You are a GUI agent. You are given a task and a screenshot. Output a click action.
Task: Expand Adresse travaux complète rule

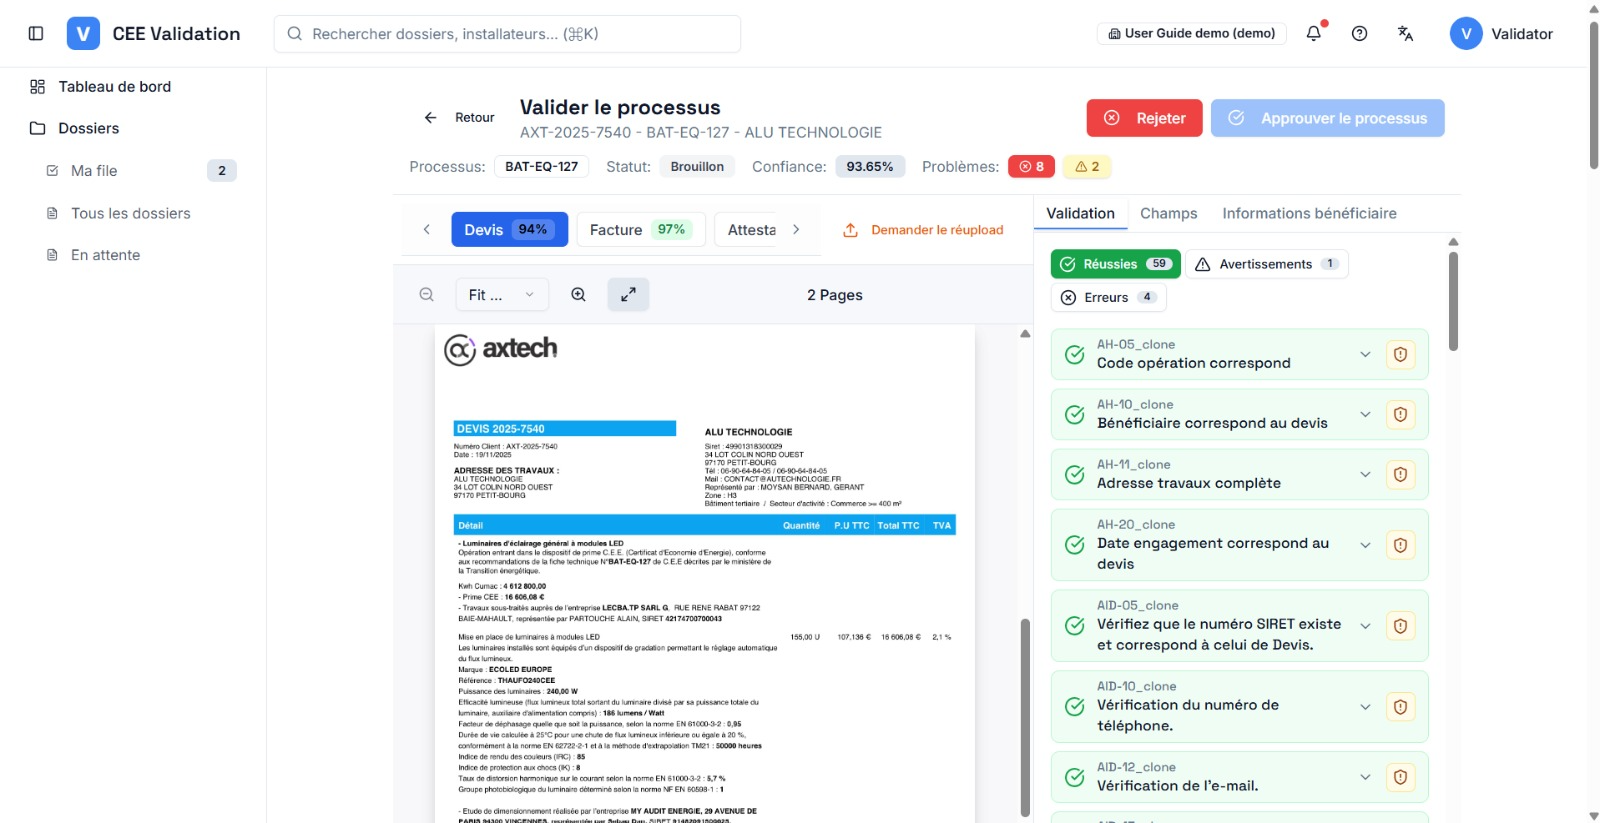[x=1365, y=474]
